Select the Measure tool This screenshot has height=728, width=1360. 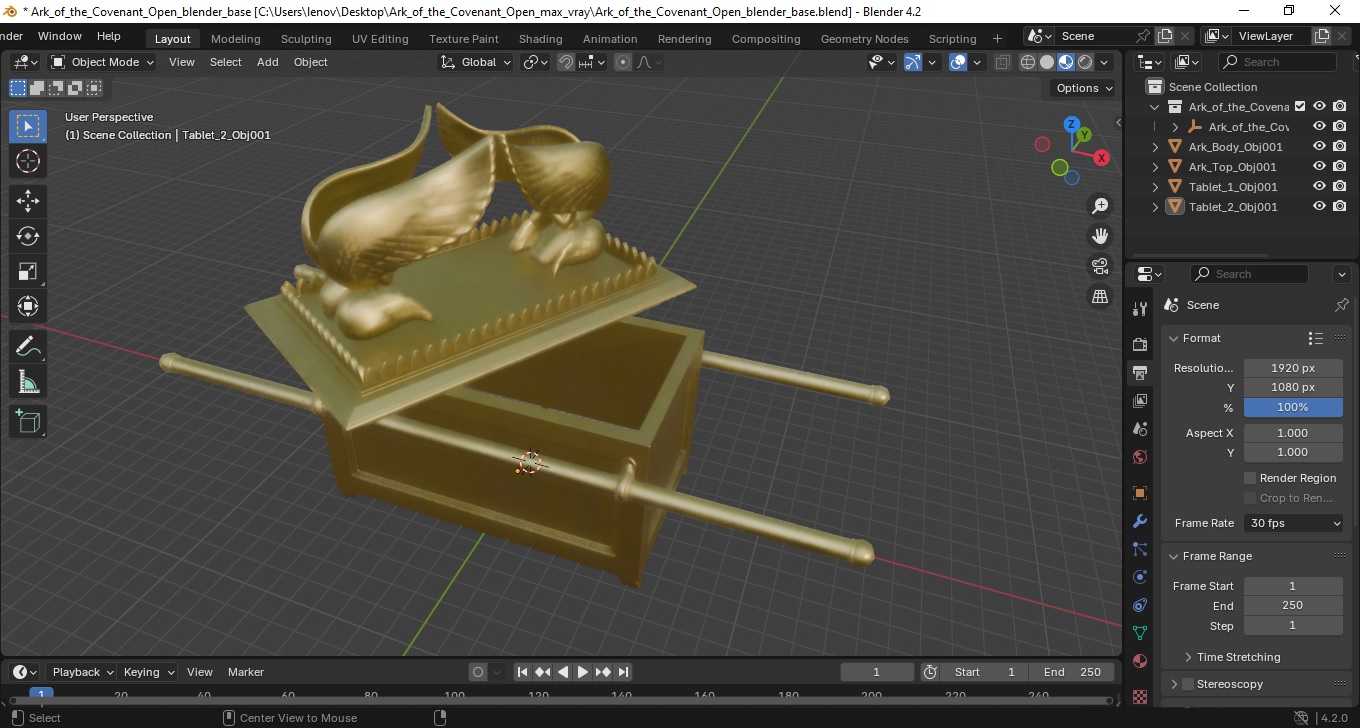(28, 382)
